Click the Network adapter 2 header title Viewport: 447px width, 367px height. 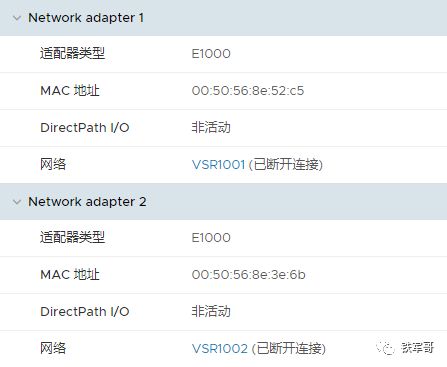coord(87,202)
